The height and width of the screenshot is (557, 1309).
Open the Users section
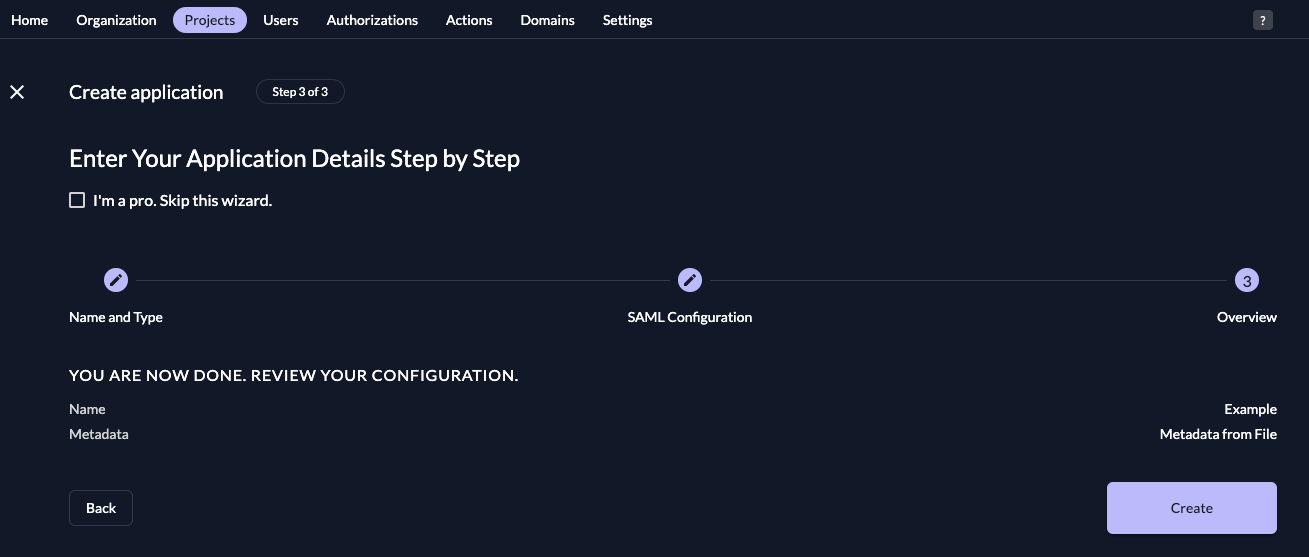pyautogui.click(x=281, y=20)
